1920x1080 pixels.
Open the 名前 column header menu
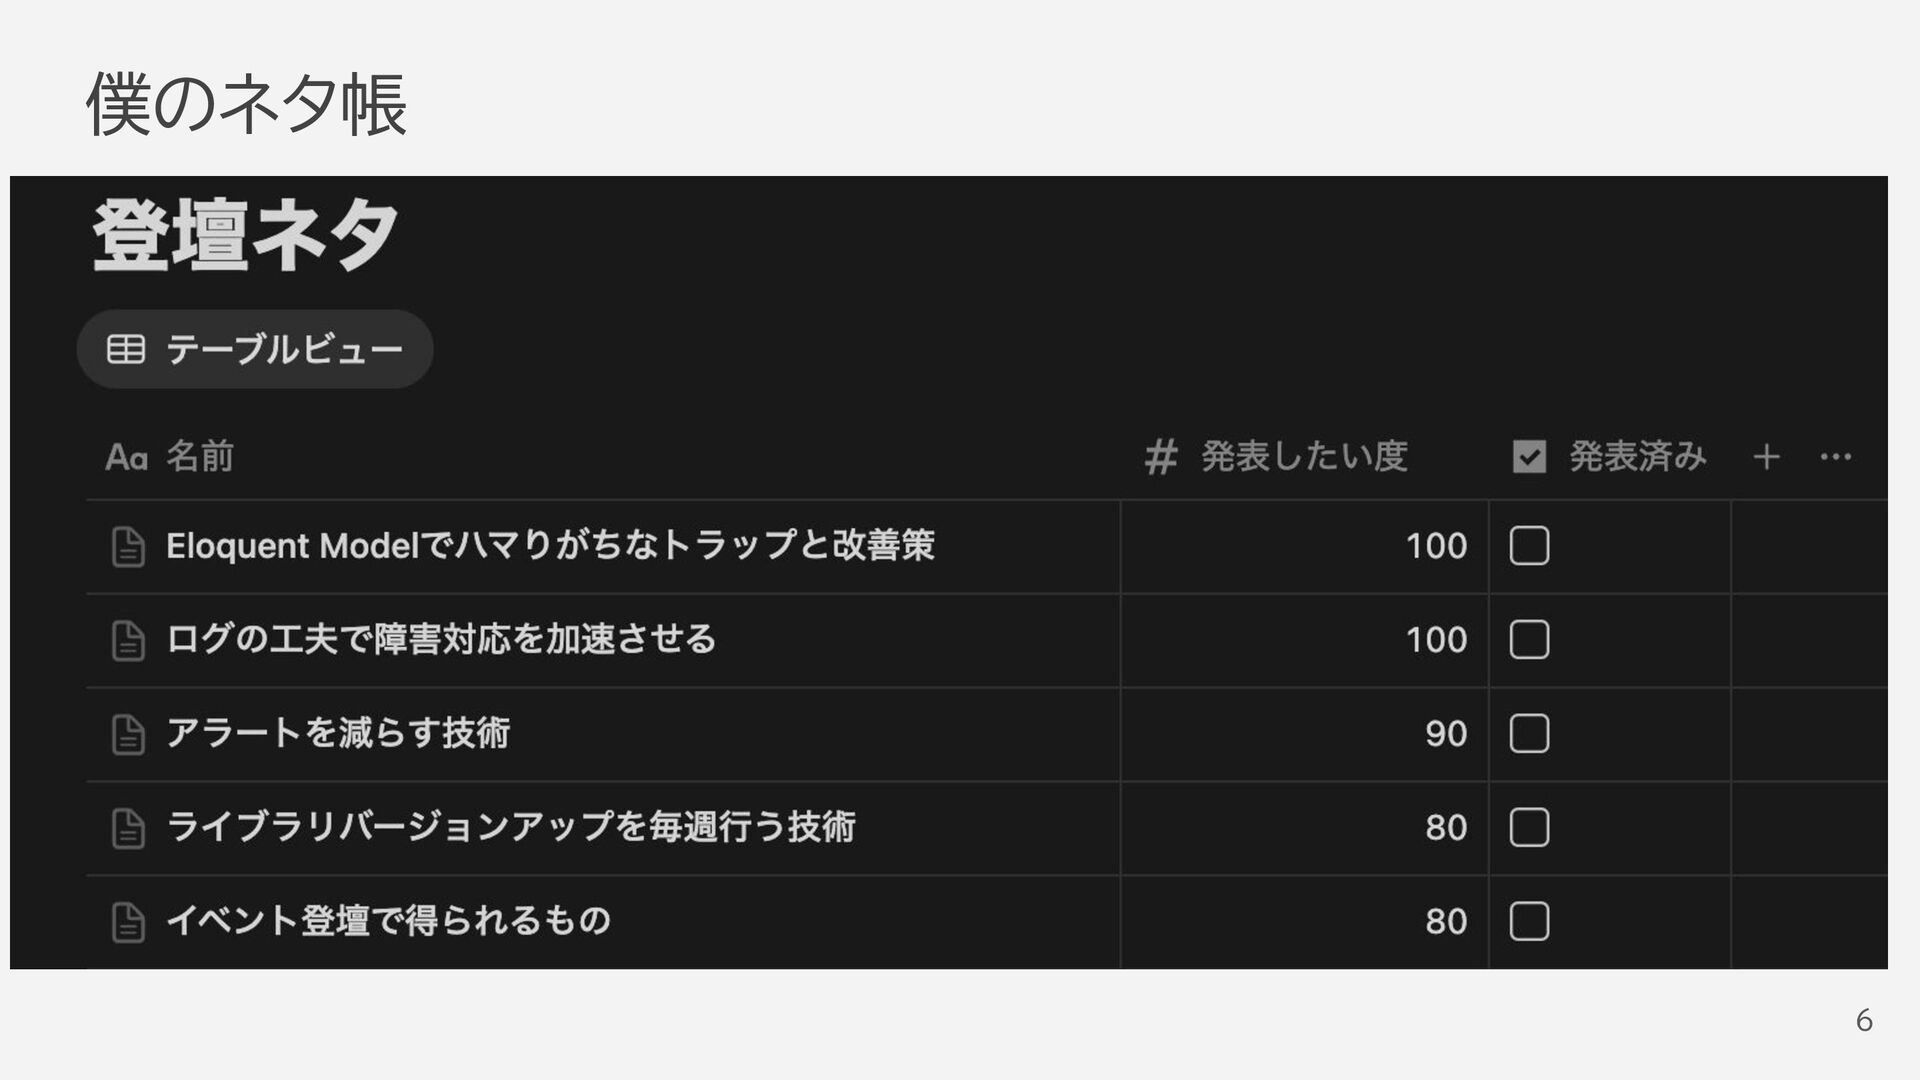point(170,457)
